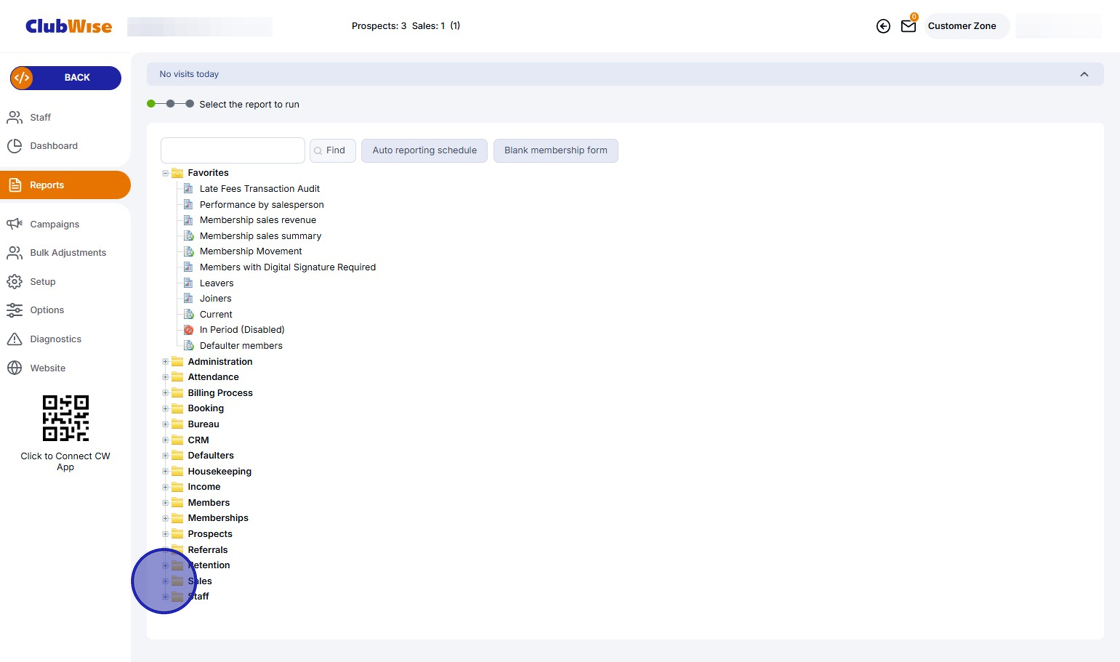The width and height of the screenshot is (1120, 662).
Task: Collapse the No visits today panel chevron
Action: 1084,74
